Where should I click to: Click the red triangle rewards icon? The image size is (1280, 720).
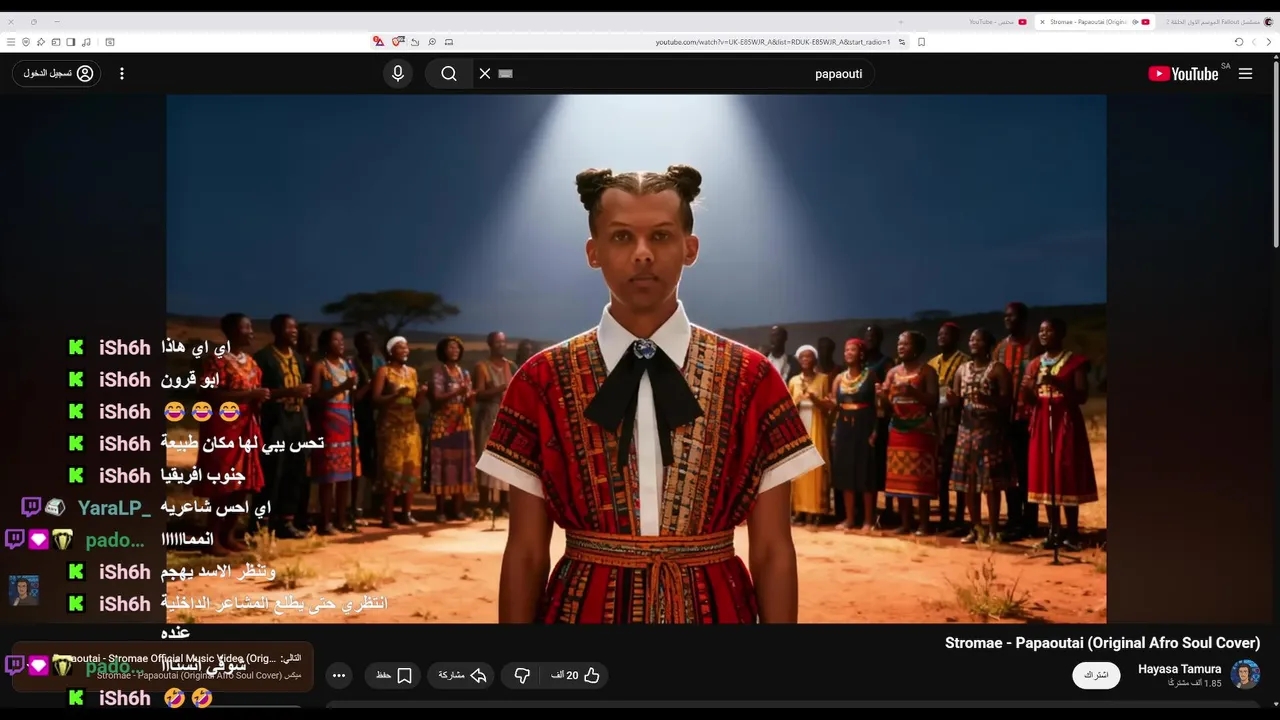coord(379,42)
